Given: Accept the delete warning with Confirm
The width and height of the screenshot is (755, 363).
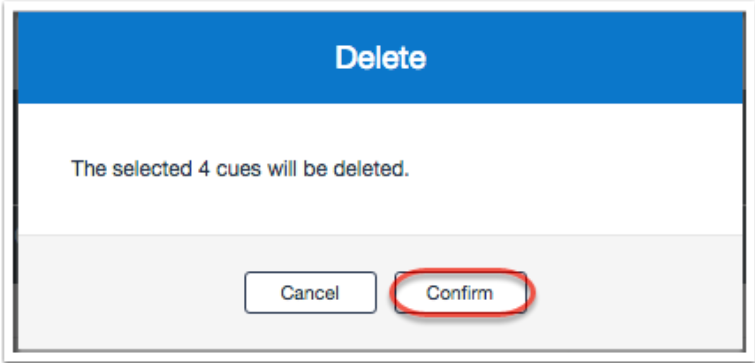Looking at the screenshot, I should 460,292.
